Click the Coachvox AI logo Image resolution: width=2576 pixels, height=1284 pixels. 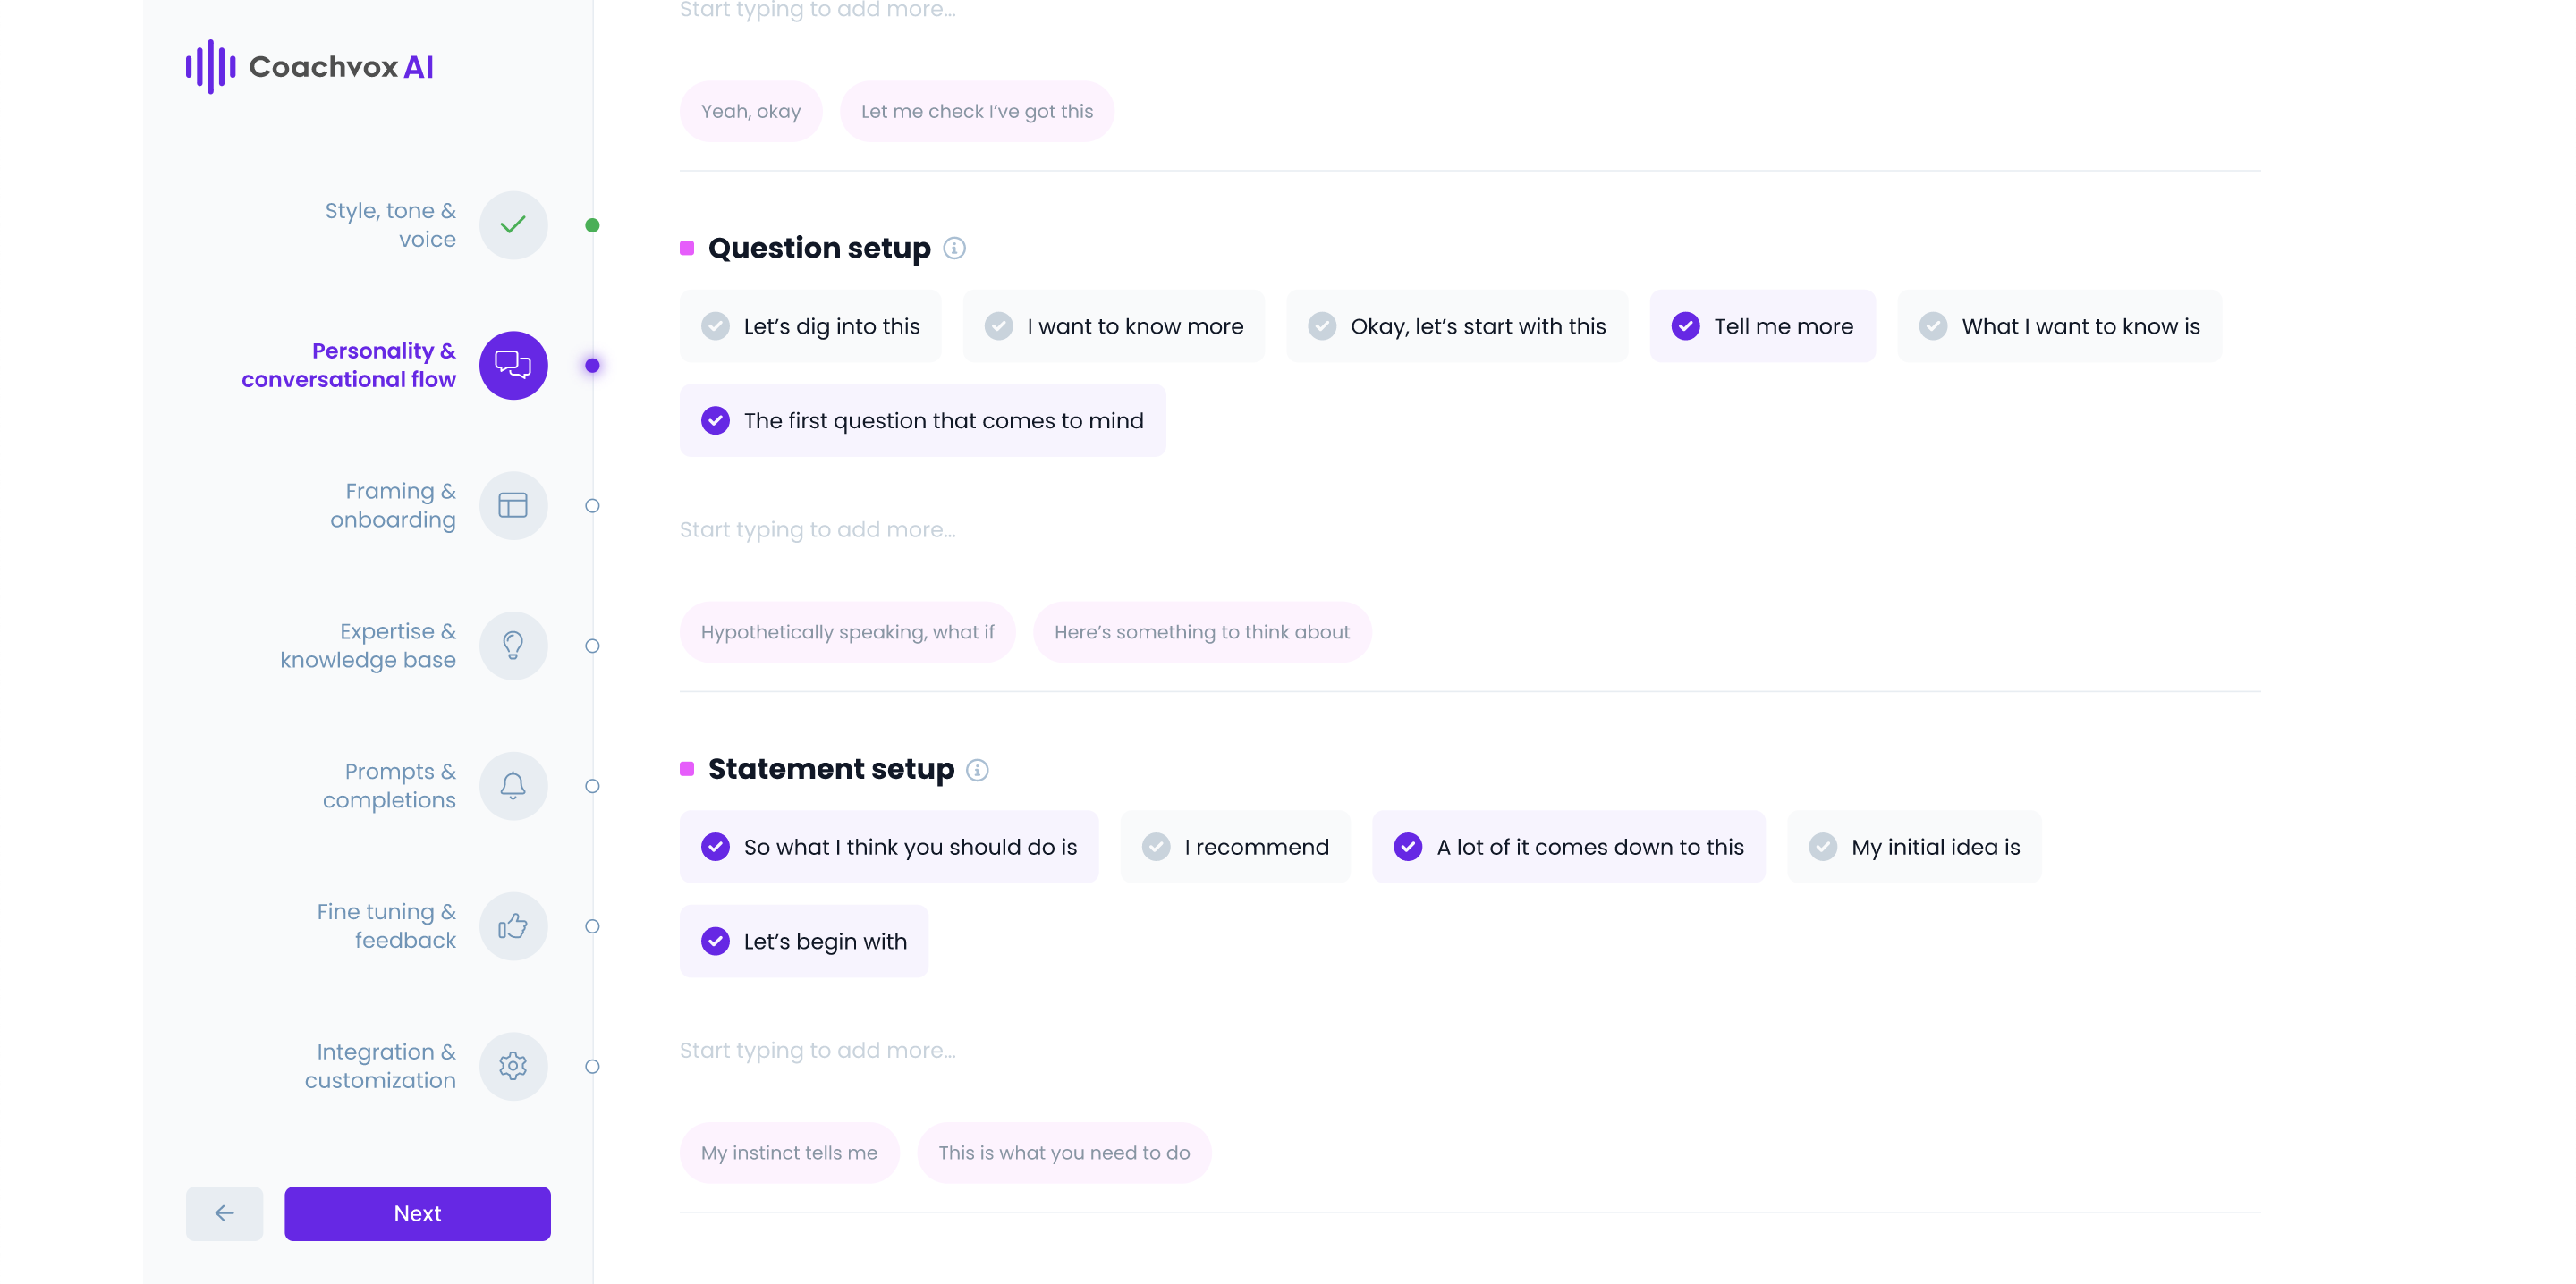(310, 67)
